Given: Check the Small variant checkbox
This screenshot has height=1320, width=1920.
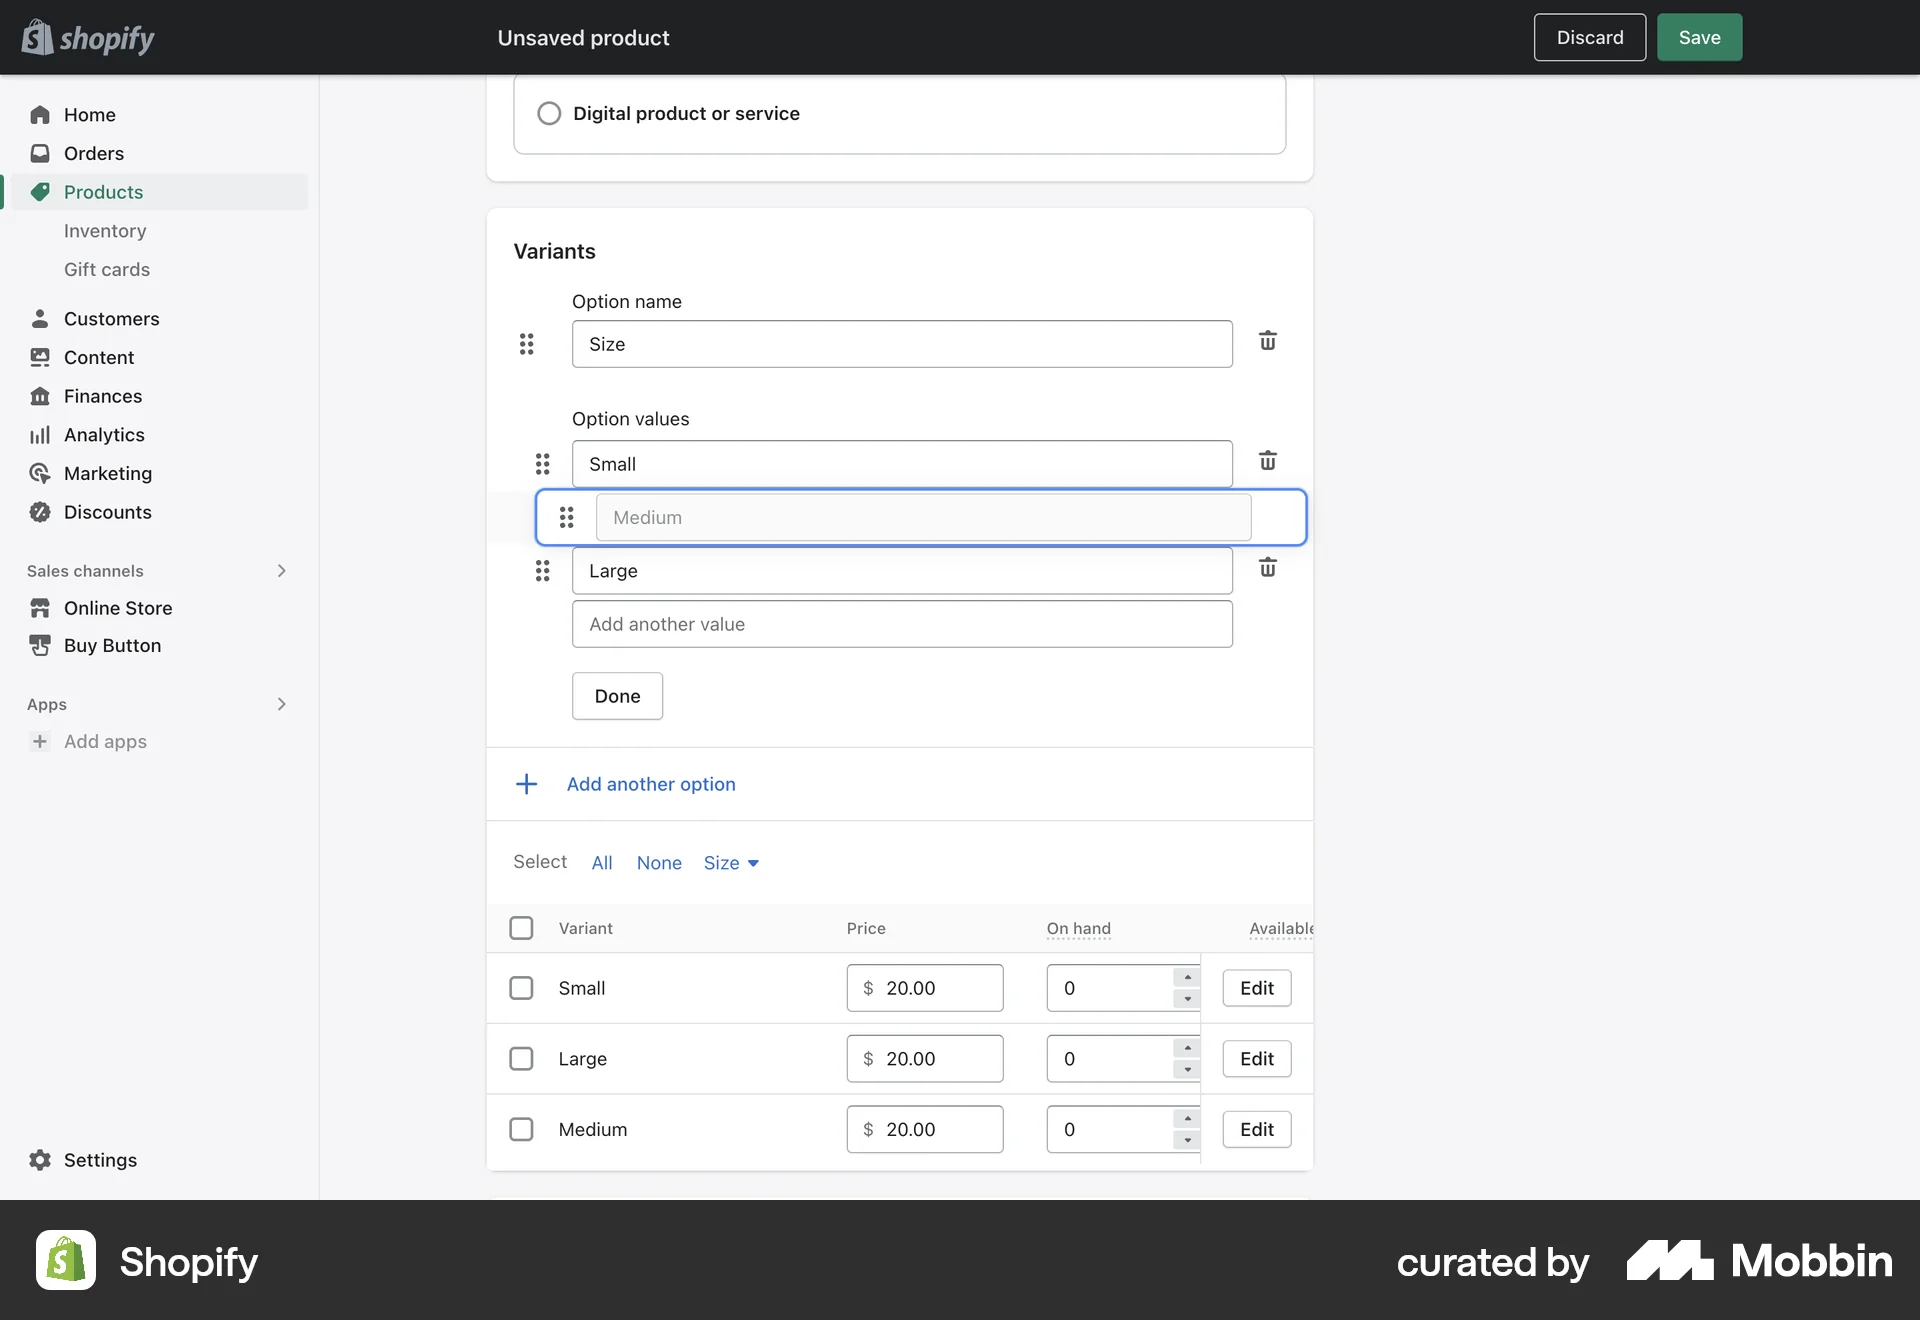Looking at the screenshot, I should pos(521,988).
